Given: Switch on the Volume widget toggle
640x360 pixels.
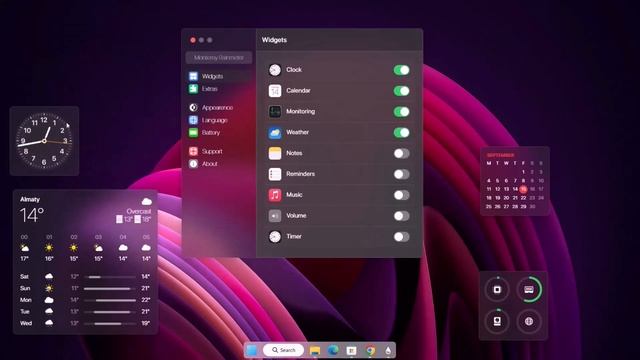Looking at the screenshot, I should coord(402,216).
